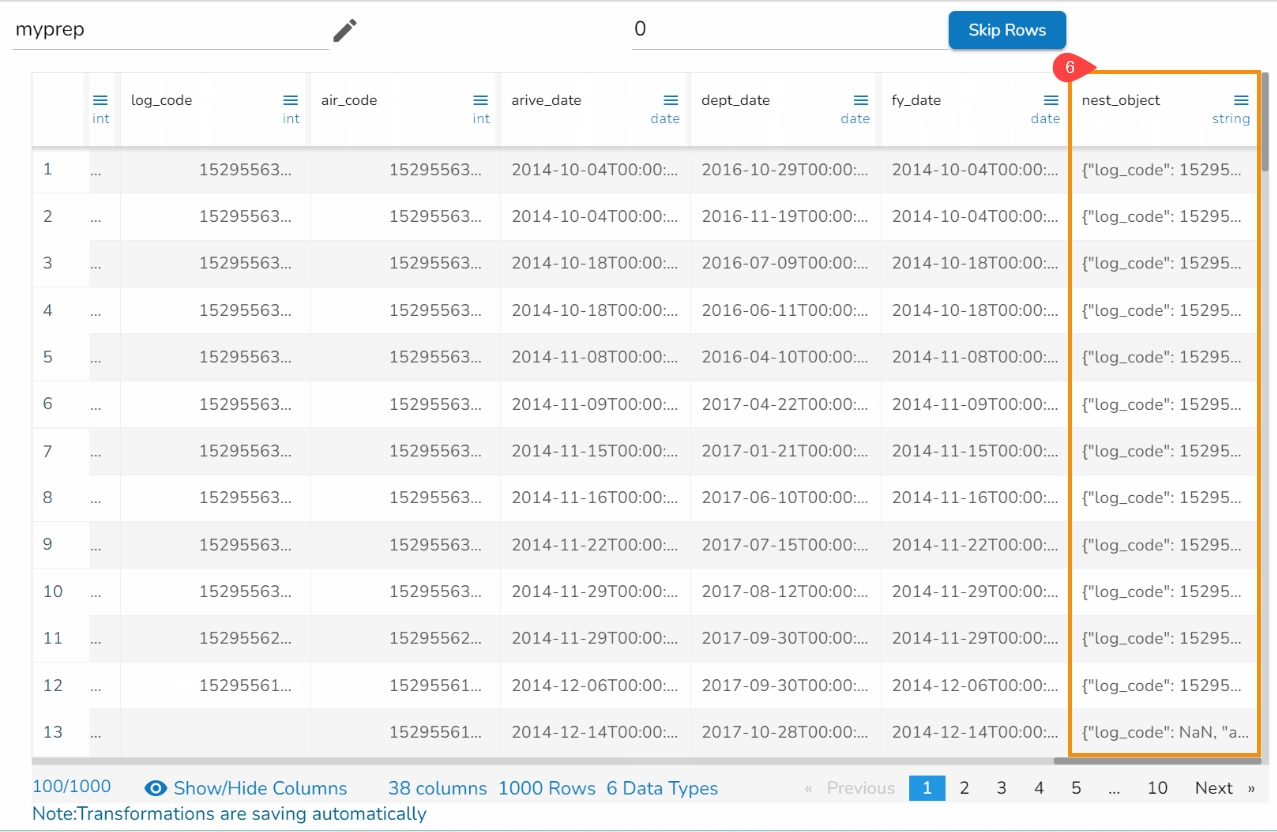Click the Next page link
Viewport: 1277px width, 832px height.
(x=1214, y=788)
